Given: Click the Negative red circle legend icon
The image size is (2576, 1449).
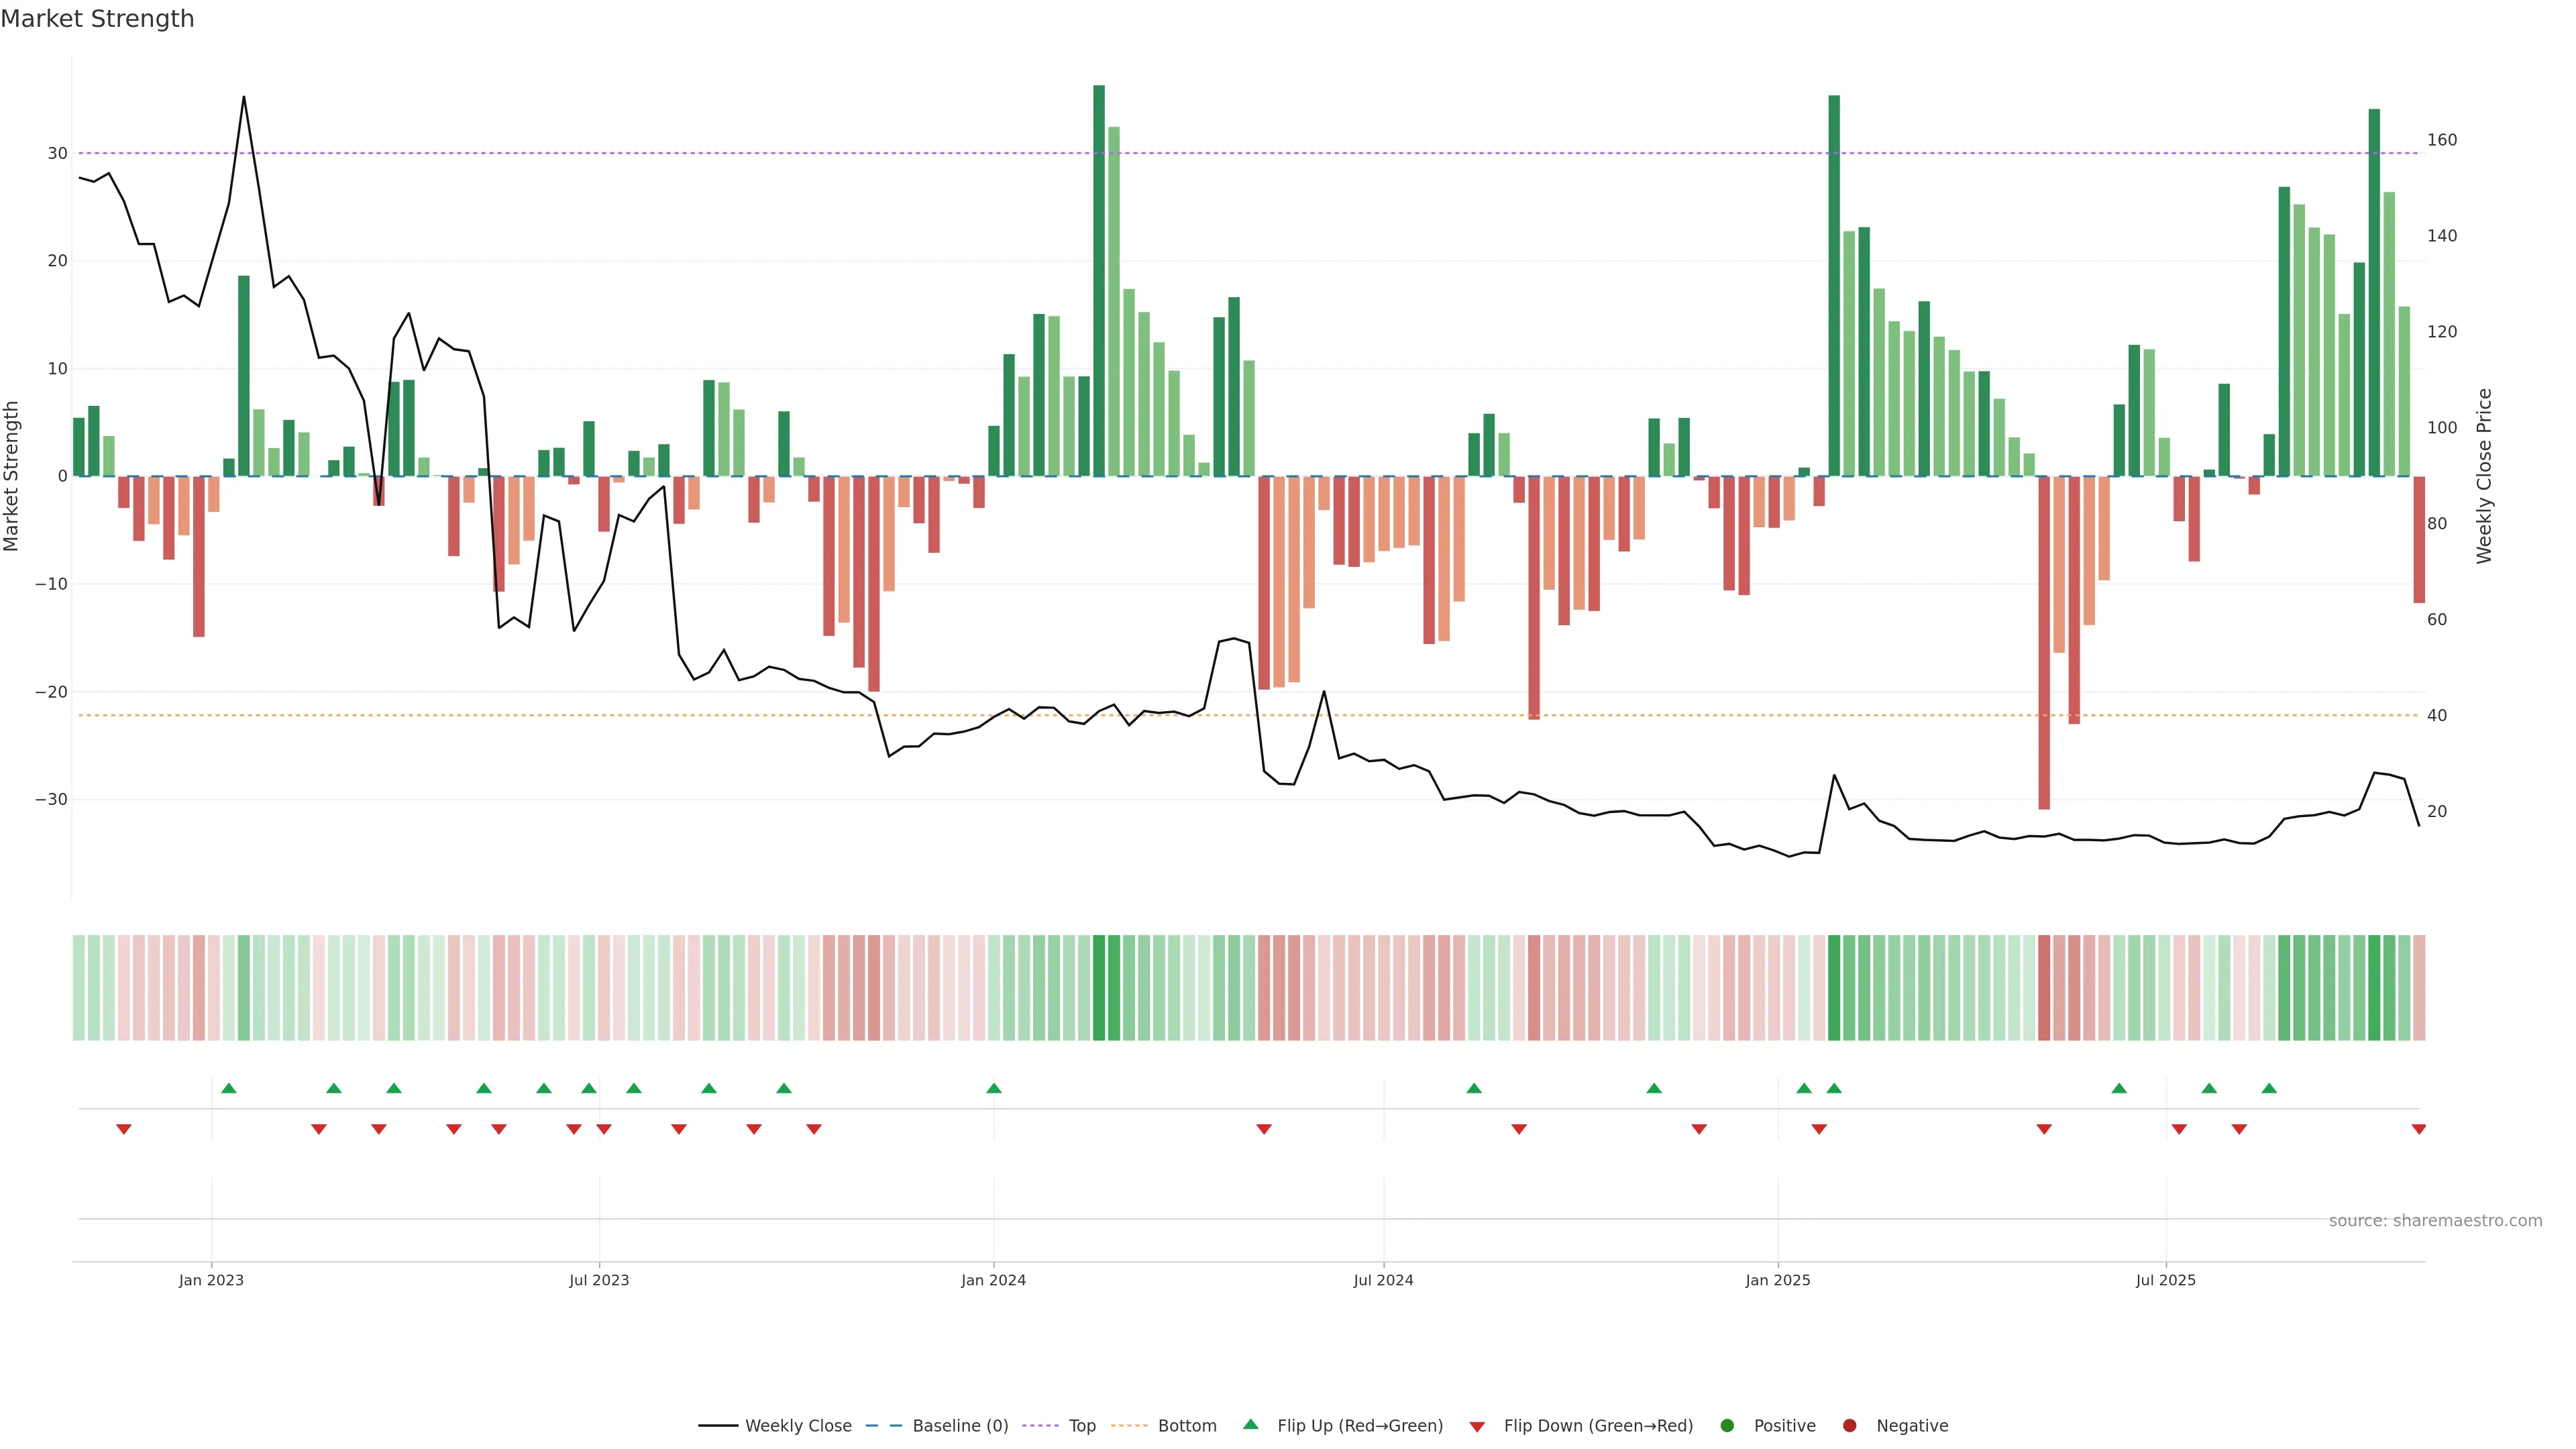Looking at the screenshot, I should point(1849,1426).
